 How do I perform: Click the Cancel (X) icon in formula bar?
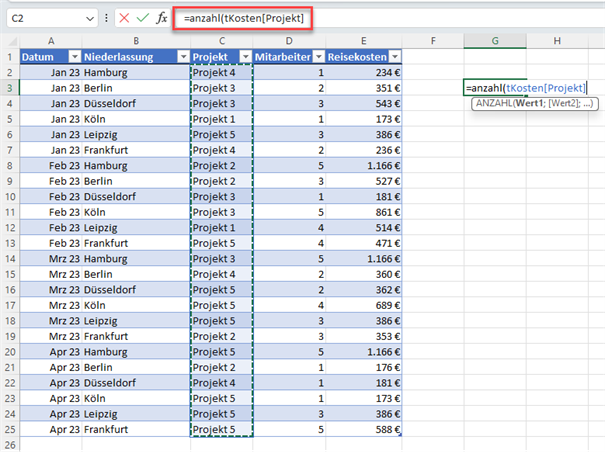pyautogui.click(x=124, y=18)
